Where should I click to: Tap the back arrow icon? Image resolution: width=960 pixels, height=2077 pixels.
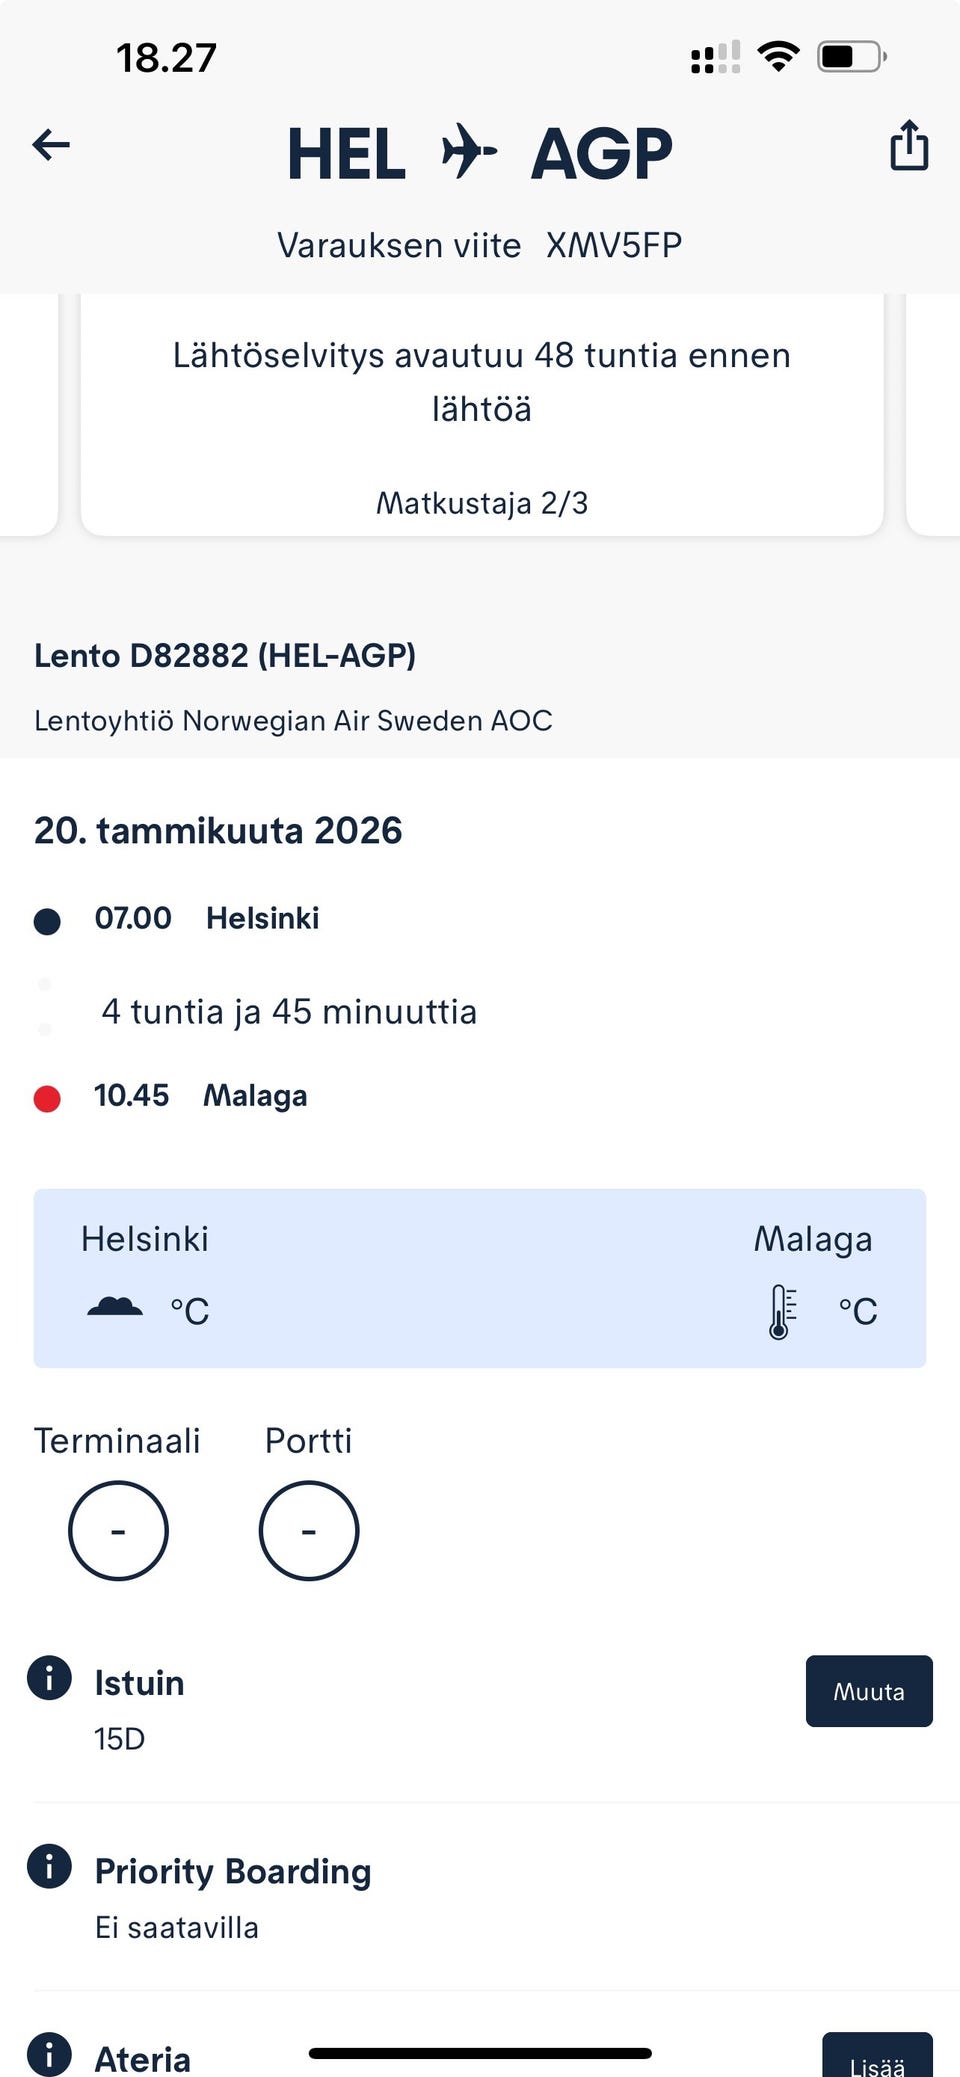click(x=51, y=146)
